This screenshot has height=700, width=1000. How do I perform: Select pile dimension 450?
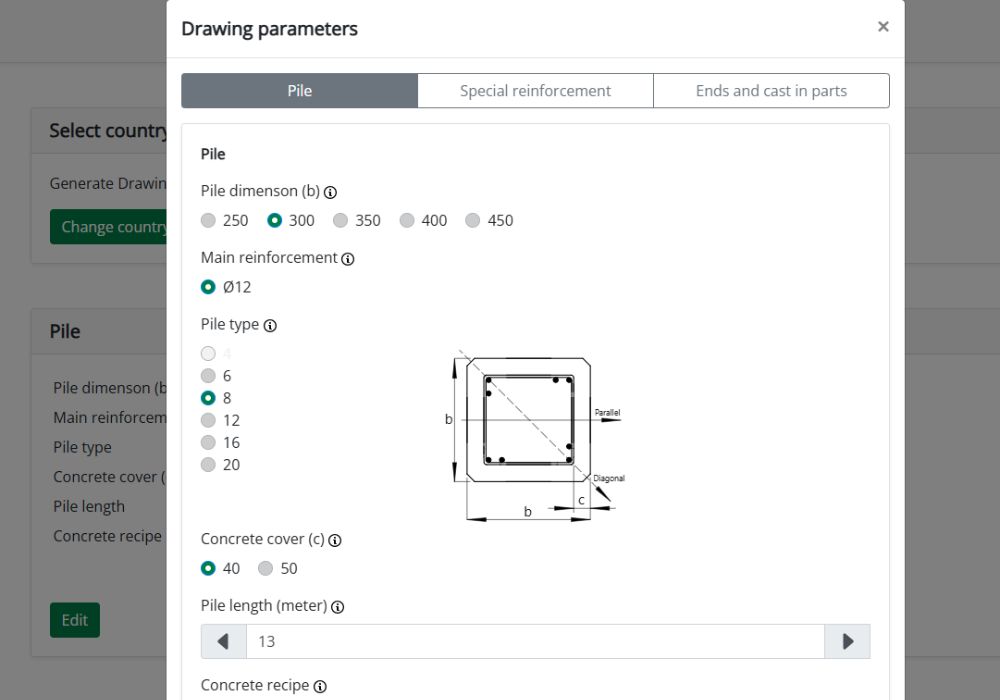[489, 221]
